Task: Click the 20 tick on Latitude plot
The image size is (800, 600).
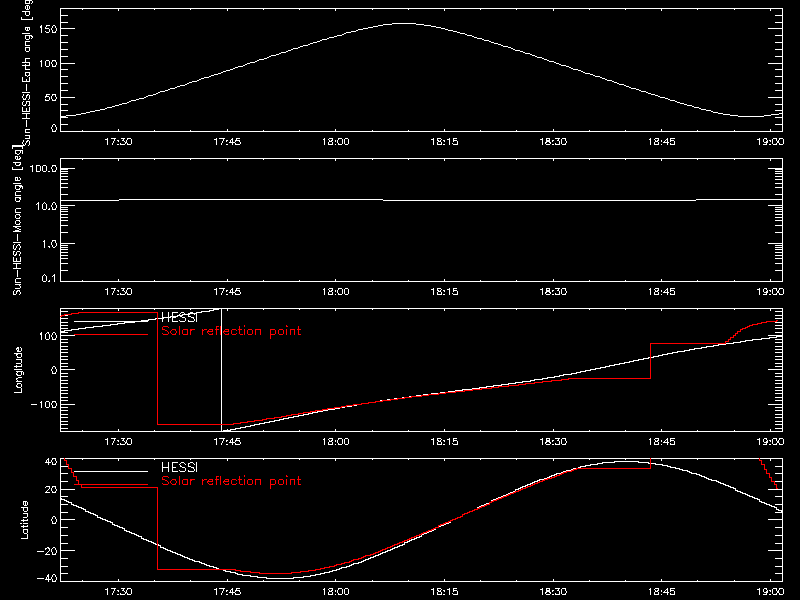Action: pyautogui.click(x=51, y=490)
